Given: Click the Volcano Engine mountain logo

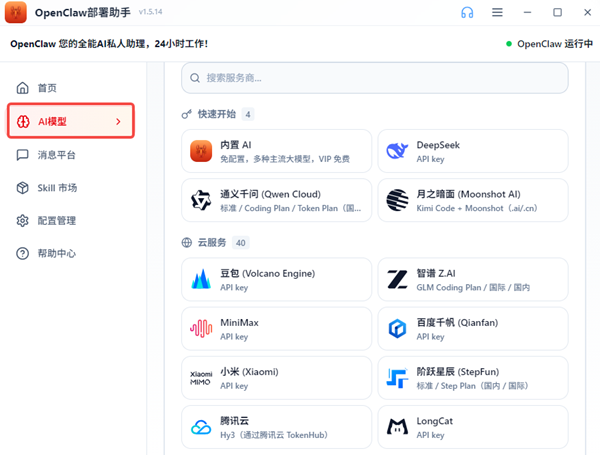Looking at the screenshot, I should [x=201, y=279].
